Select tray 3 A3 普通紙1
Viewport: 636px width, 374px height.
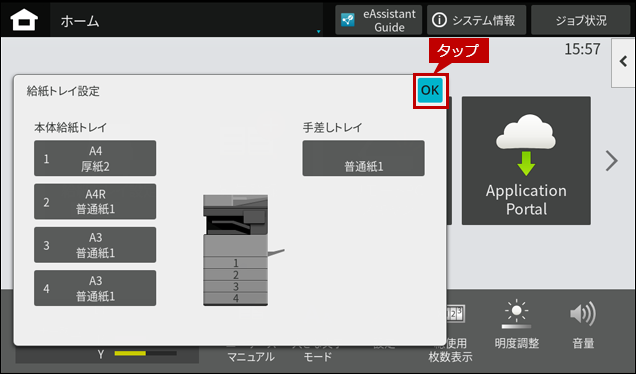click(x=95, y=245)
